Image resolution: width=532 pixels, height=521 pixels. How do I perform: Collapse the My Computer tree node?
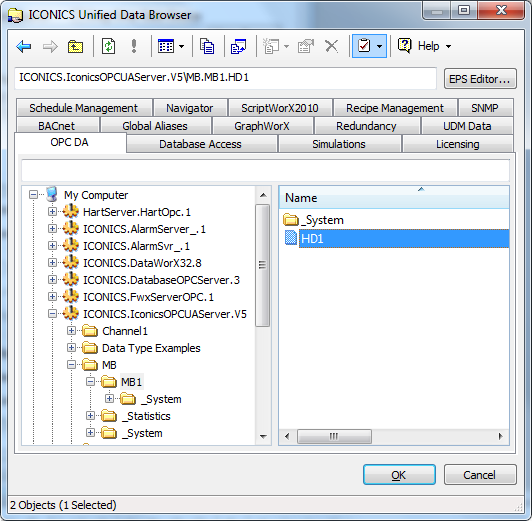pyautogui.click(x=33, y=195)
